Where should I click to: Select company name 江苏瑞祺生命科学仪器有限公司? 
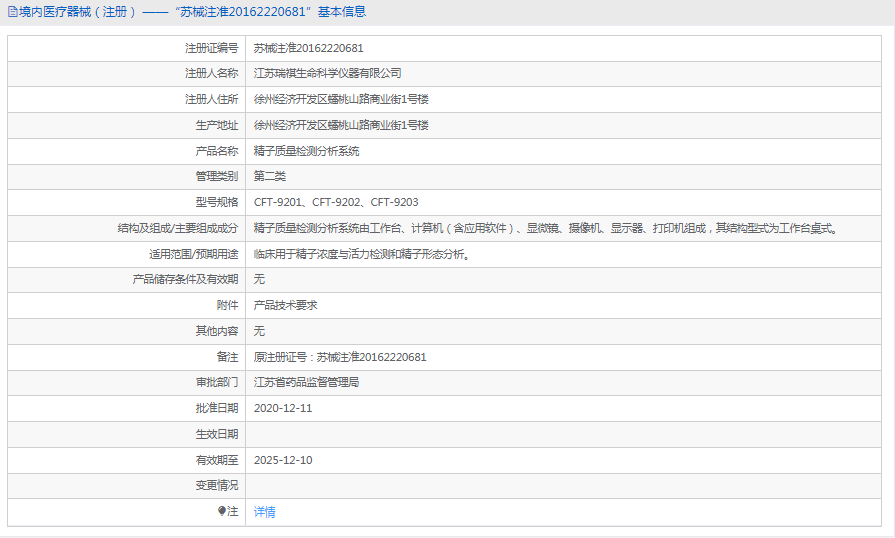(x=327, y=73)
